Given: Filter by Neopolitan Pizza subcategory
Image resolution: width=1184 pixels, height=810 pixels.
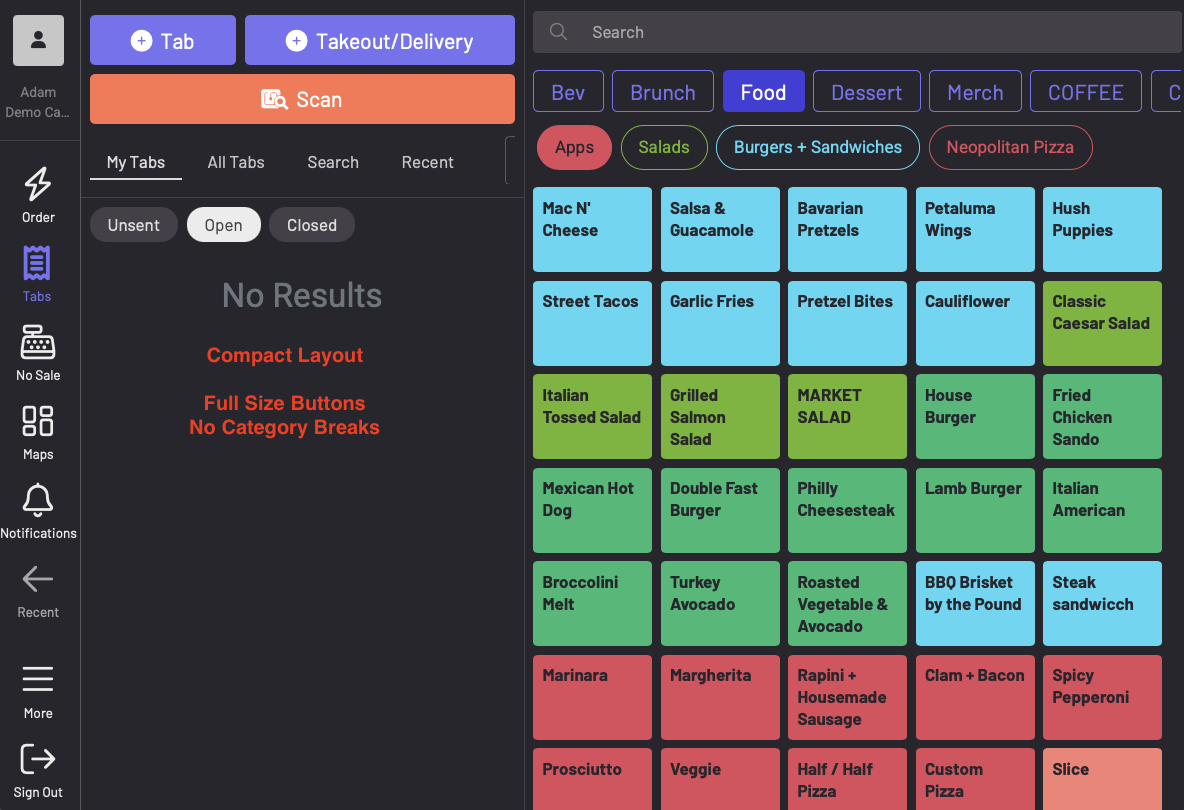Looking at the screenshot, I should pos(1010,147).
